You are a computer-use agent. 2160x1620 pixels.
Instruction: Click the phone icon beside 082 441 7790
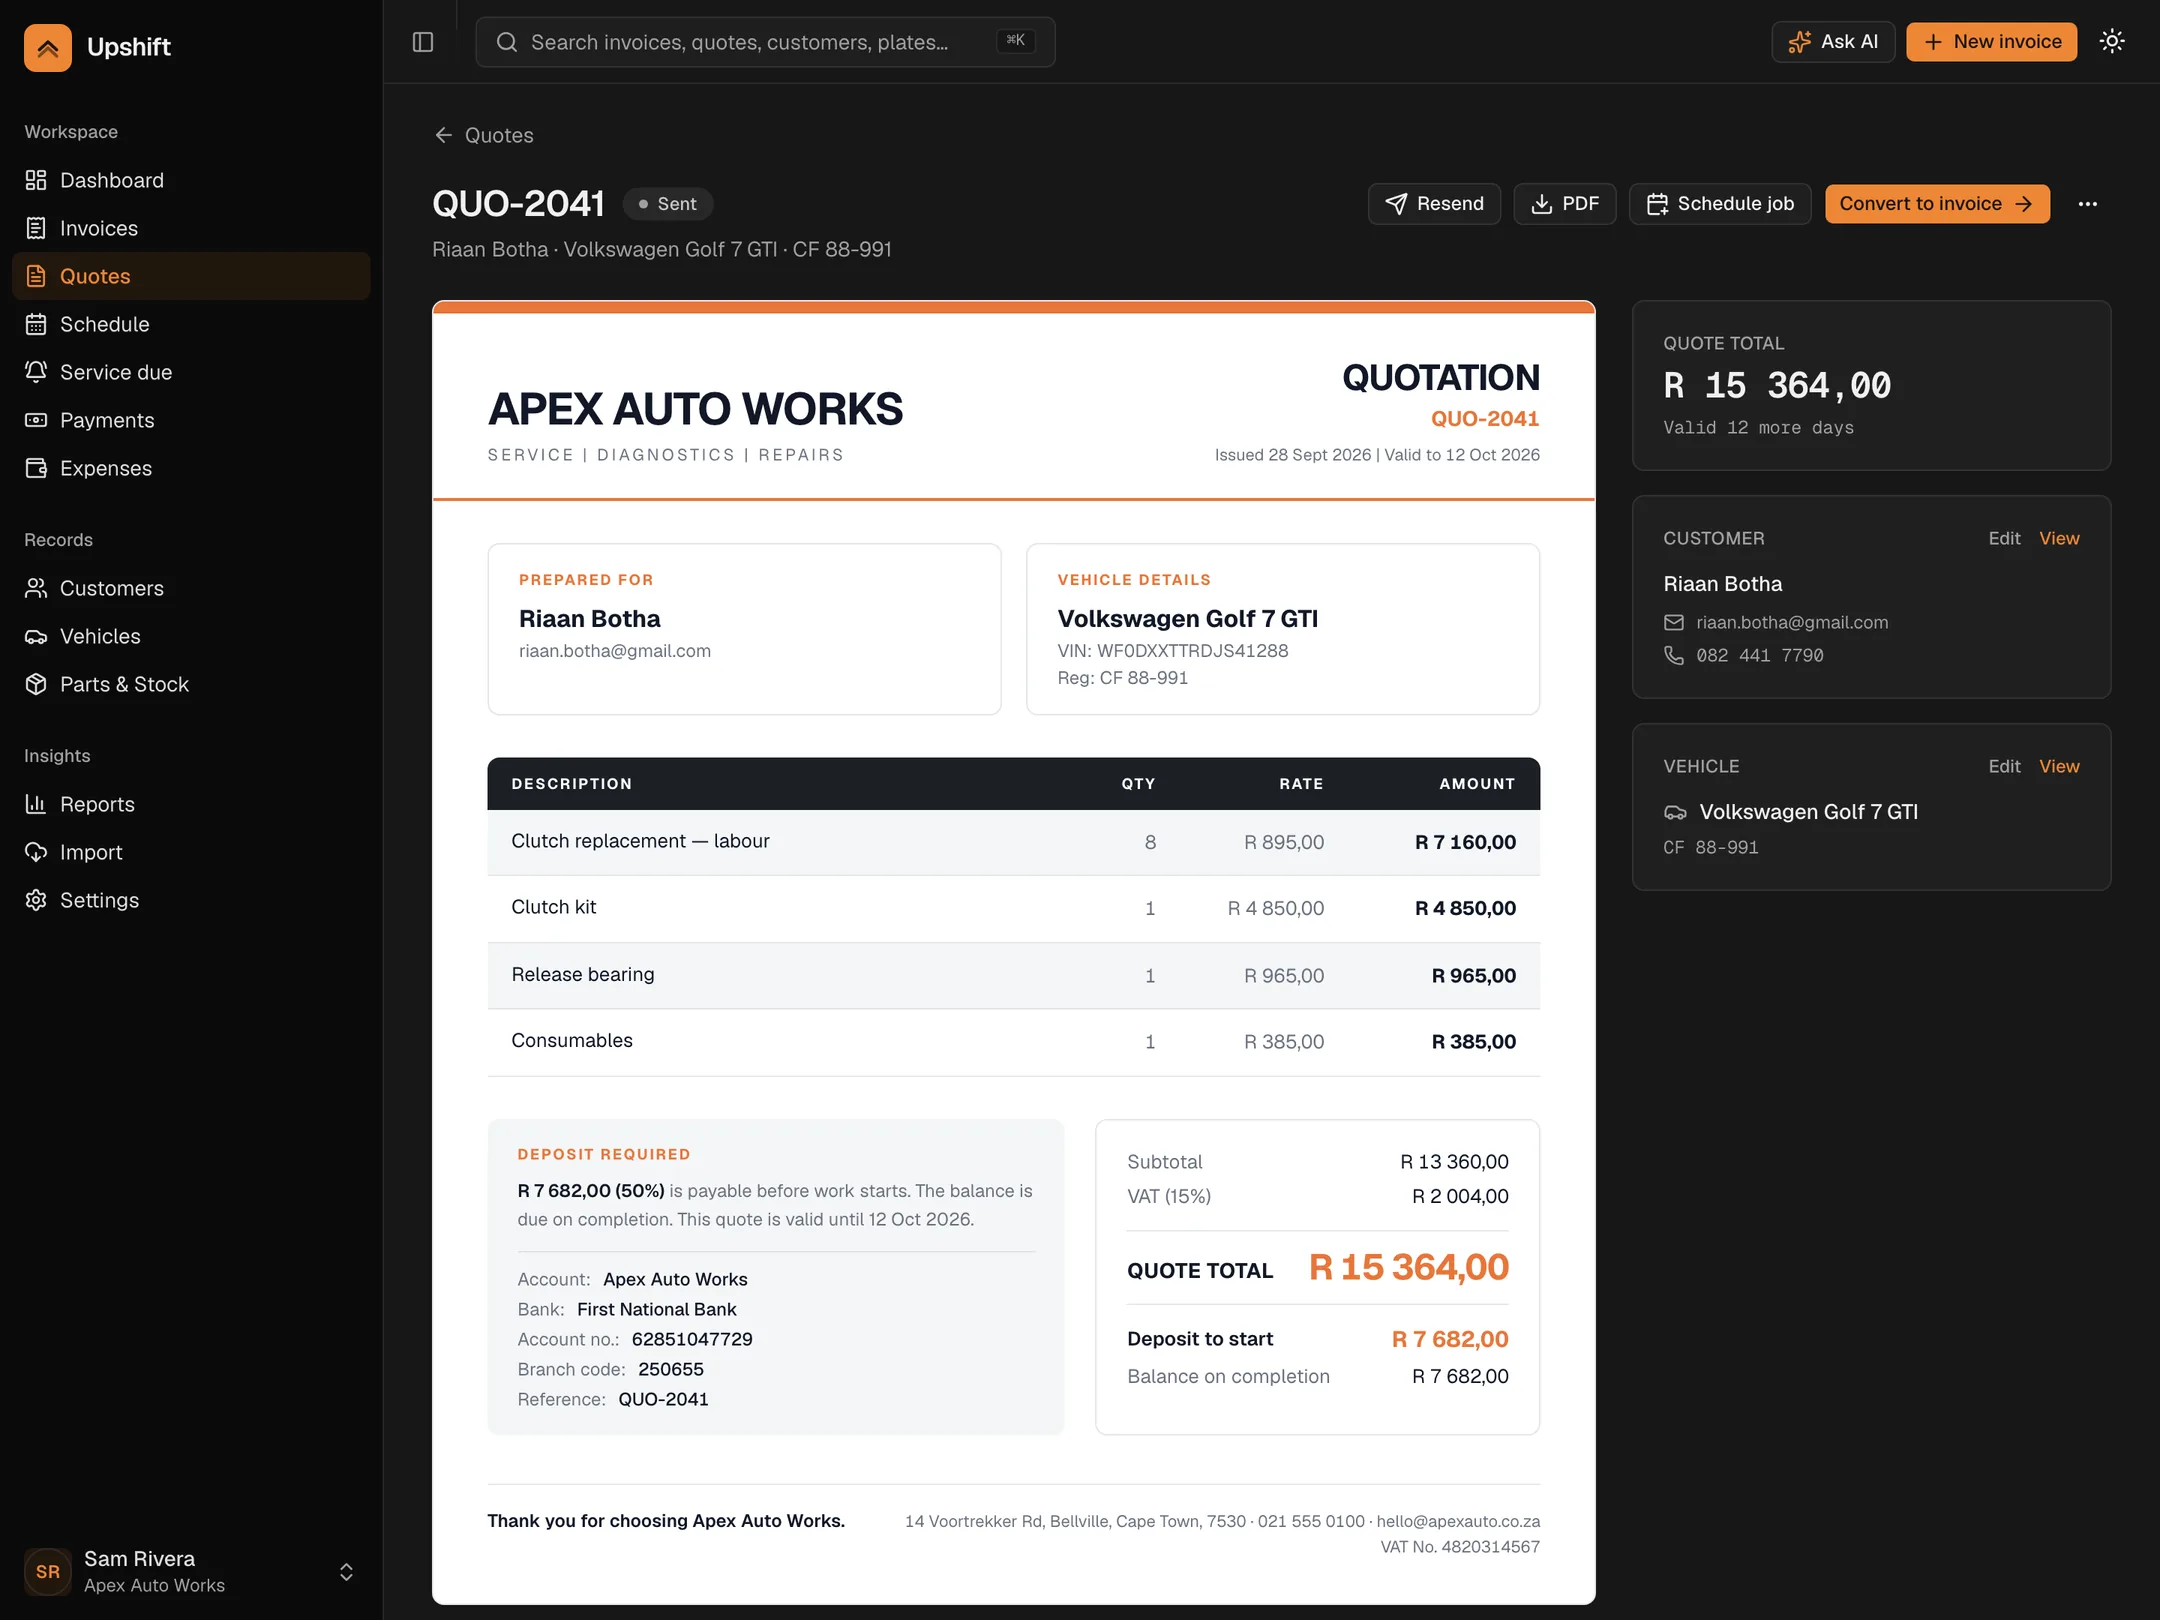tap(1674, 655)
